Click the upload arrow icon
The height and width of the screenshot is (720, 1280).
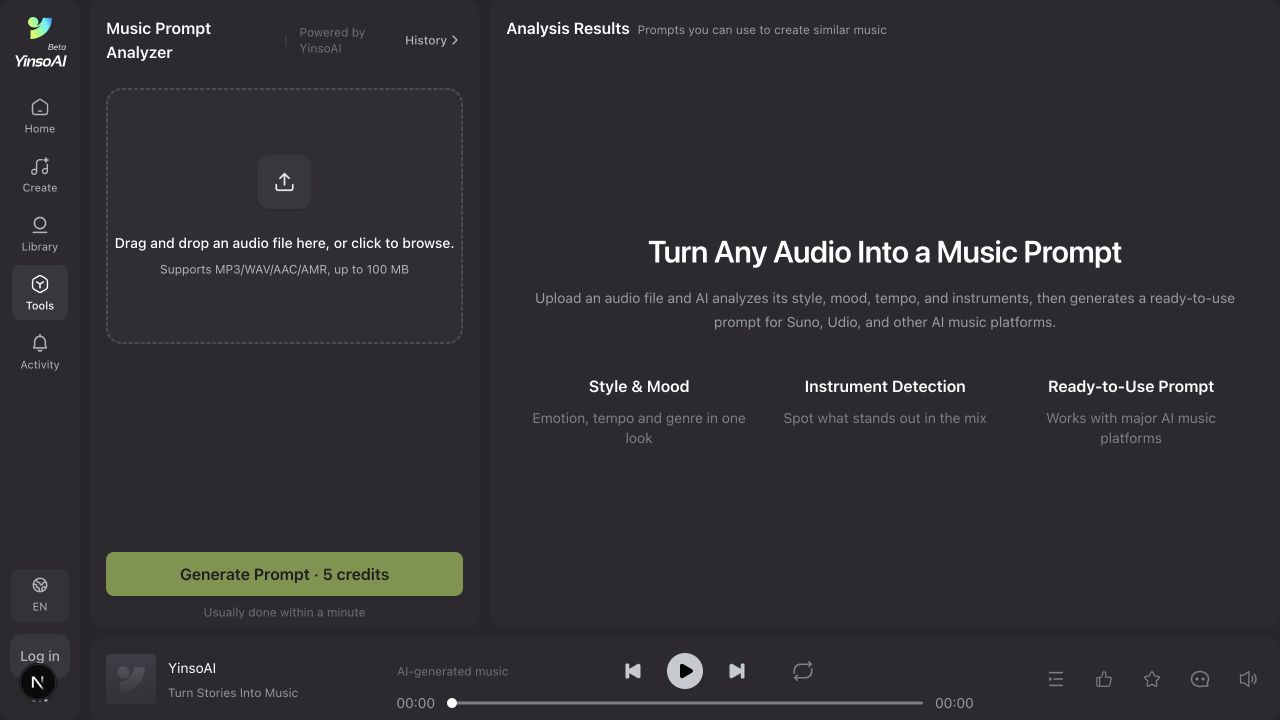(x=284, y=182)
